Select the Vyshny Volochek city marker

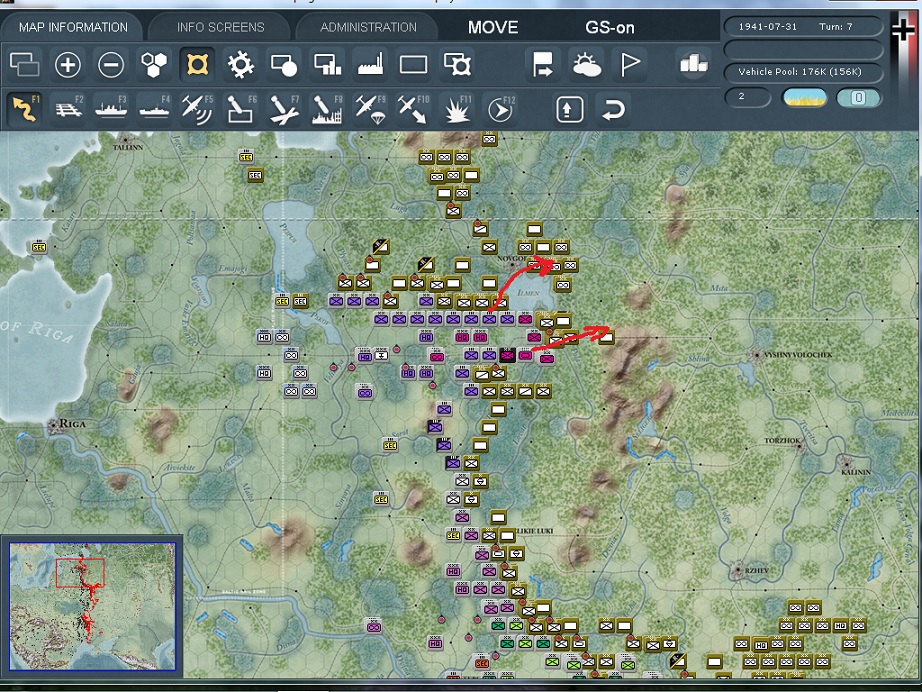pos(757,355)
